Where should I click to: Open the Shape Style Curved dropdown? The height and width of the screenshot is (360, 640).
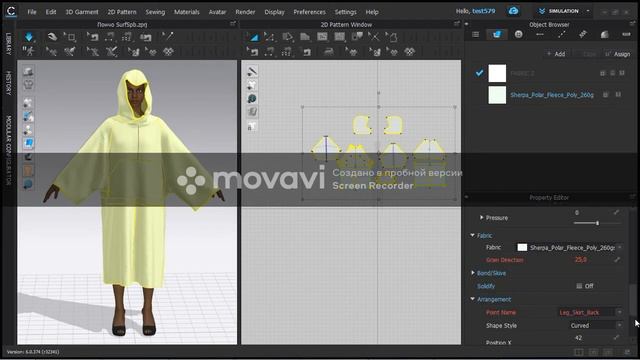tap(620, 325)
